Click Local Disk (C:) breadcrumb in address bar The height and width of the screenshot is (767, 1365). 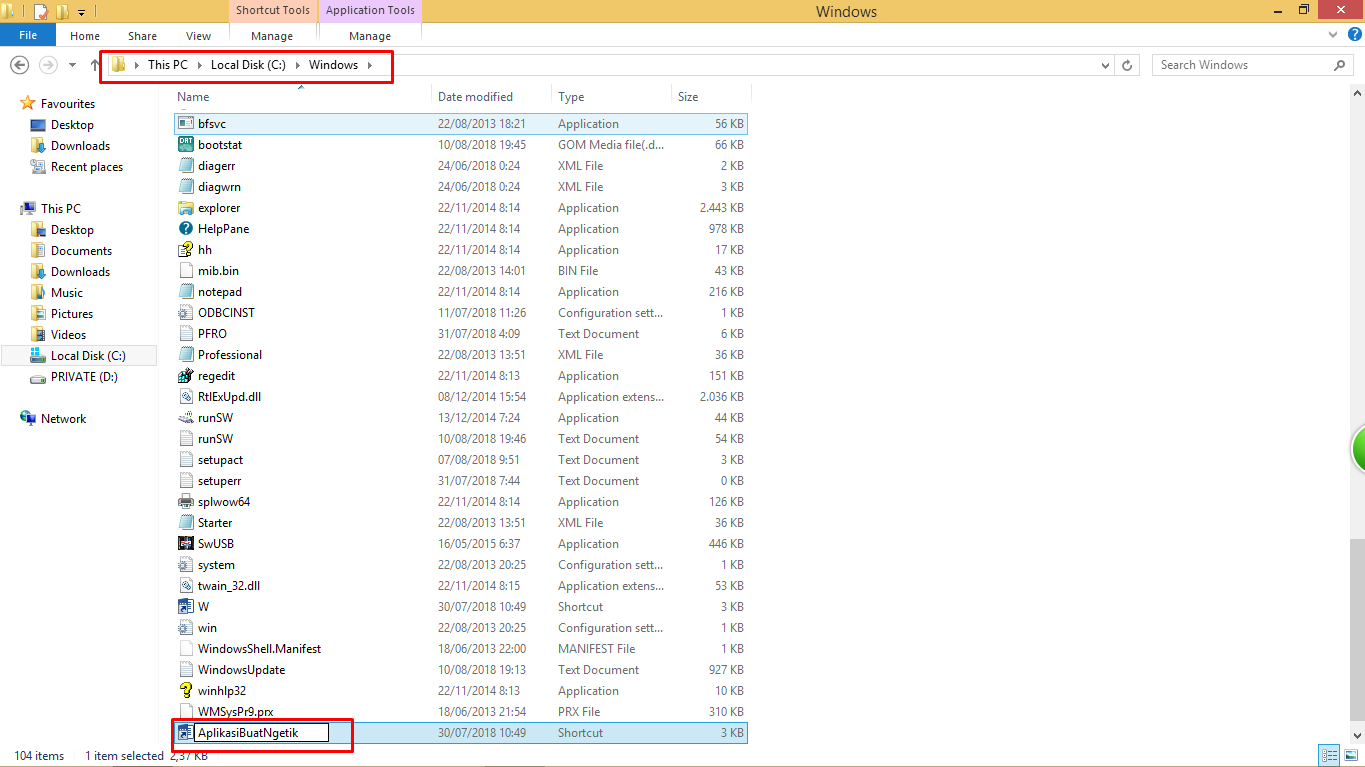[248, 65]
